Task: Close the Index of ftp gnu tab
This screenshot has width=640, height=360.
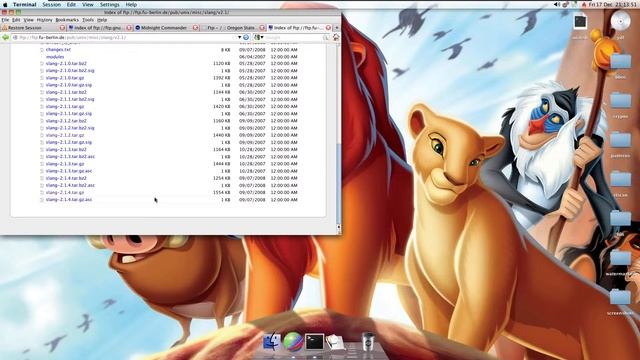Action: (129, 28)
